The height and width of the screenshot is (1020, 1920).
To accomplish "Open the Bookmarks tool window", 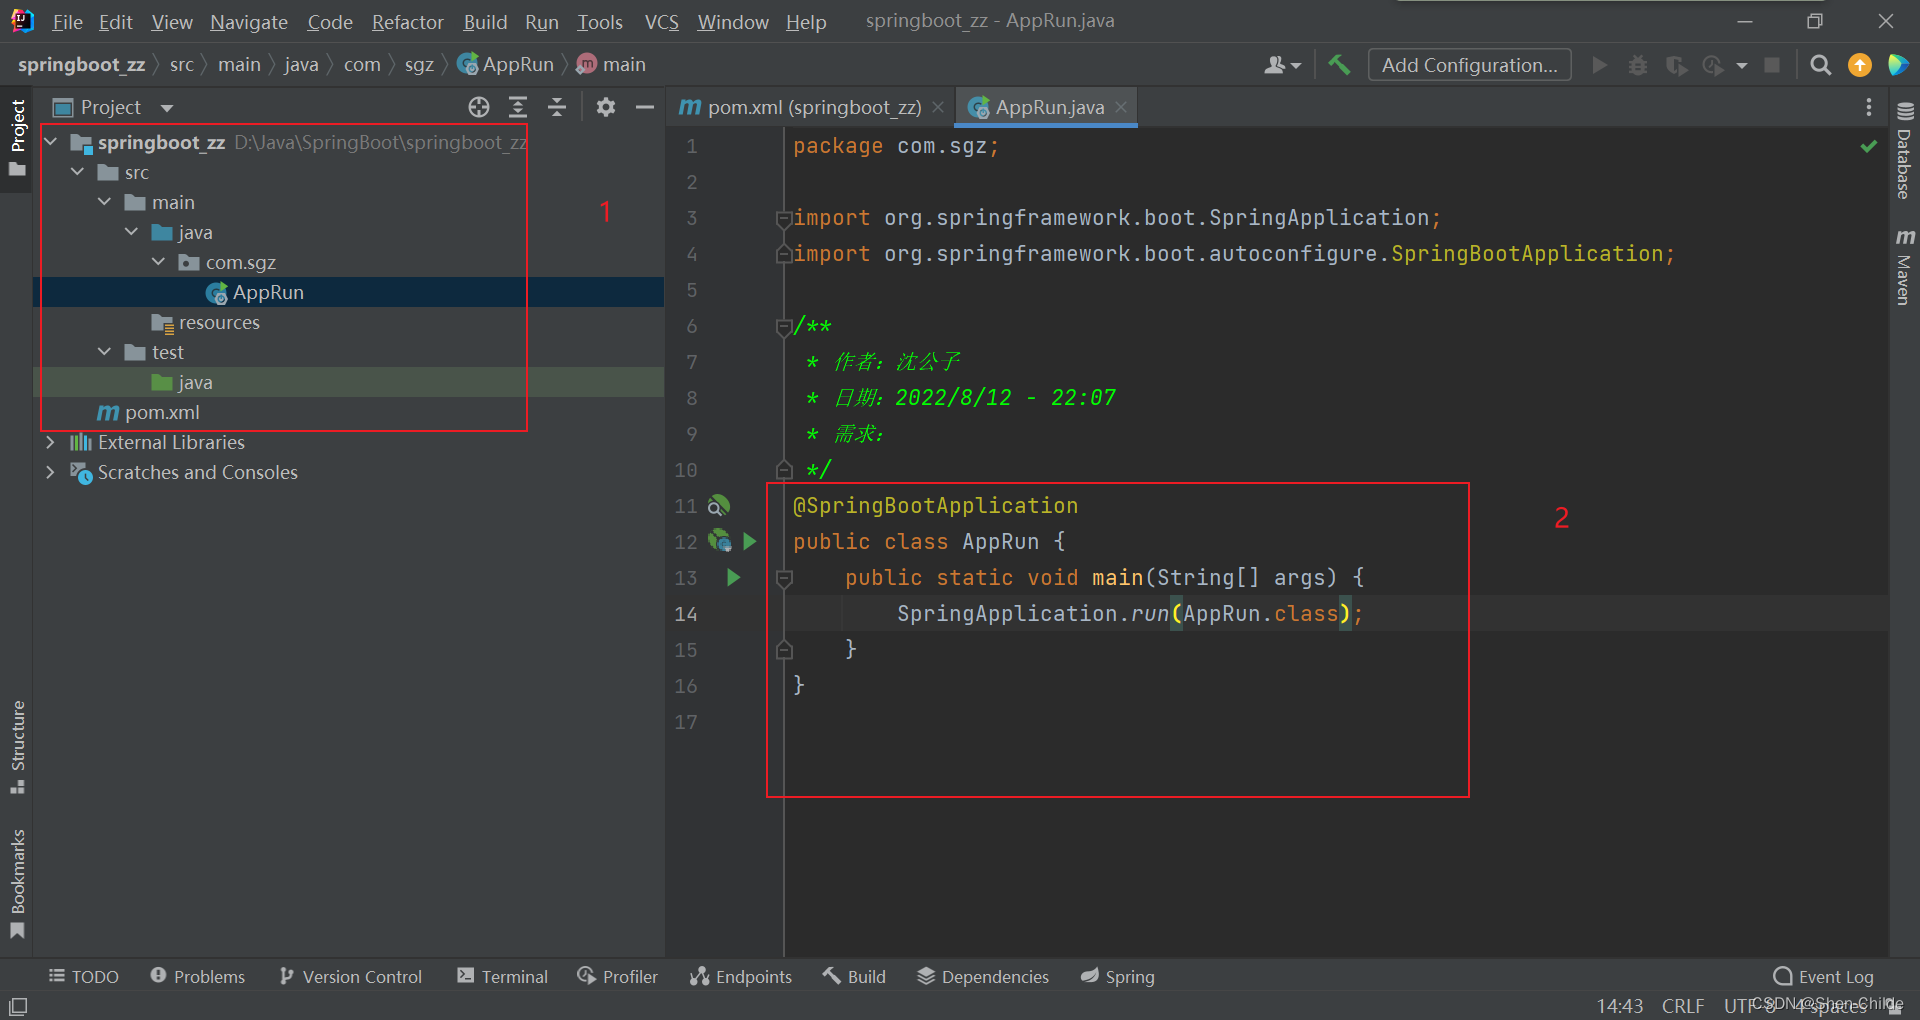I will pos(17,884).
